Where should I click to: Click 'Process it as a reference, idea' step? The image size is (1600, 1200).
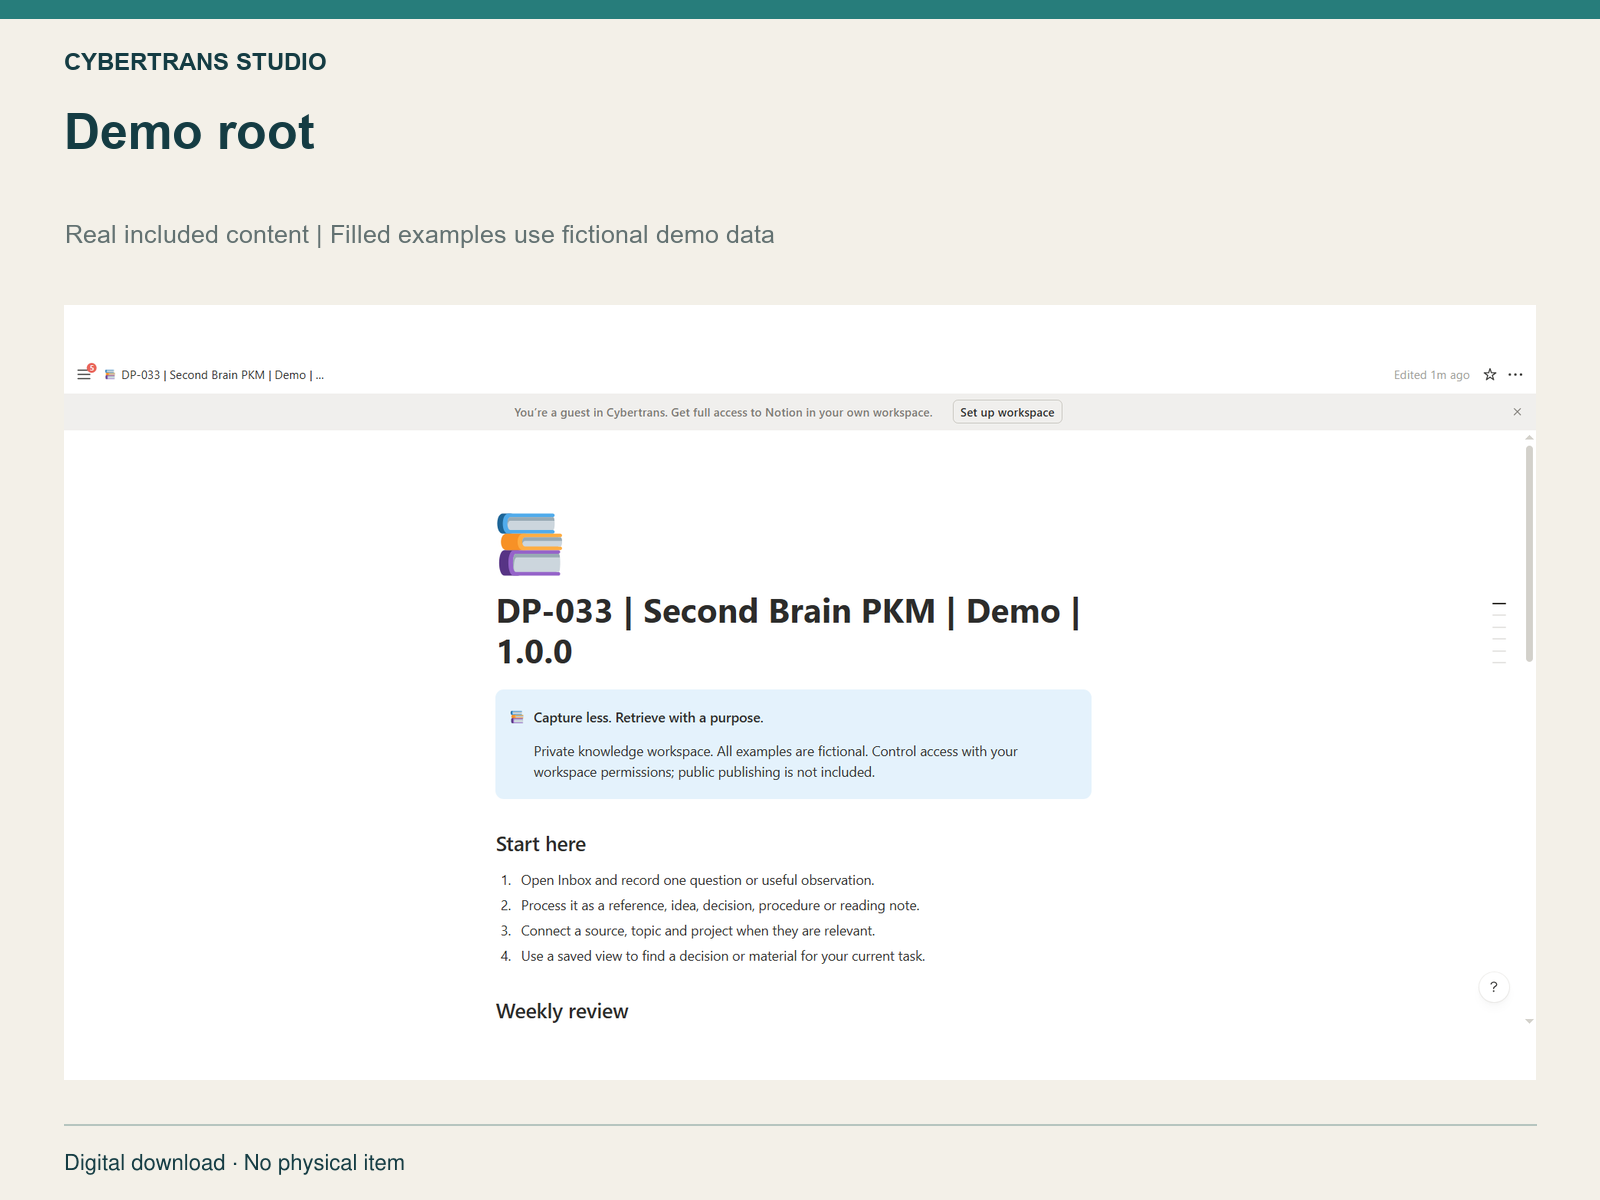(720, 905)
